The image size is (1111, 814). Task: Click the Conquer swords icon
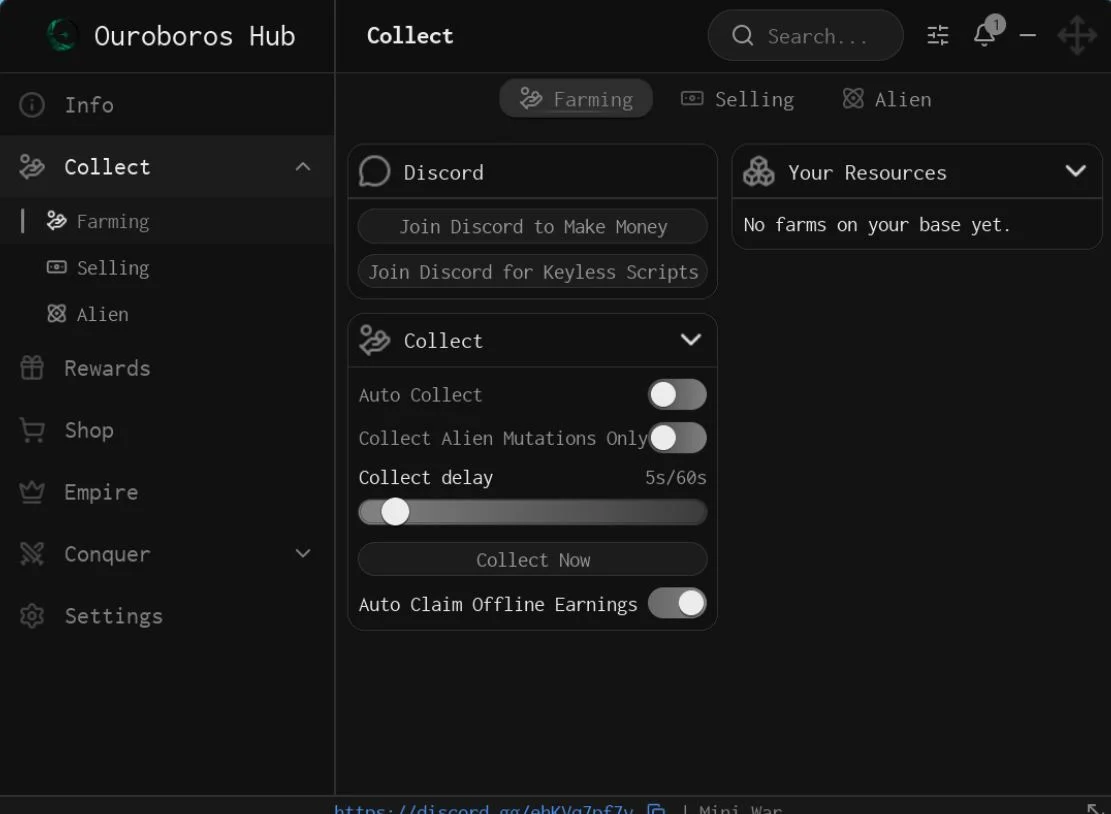[32, 554]
